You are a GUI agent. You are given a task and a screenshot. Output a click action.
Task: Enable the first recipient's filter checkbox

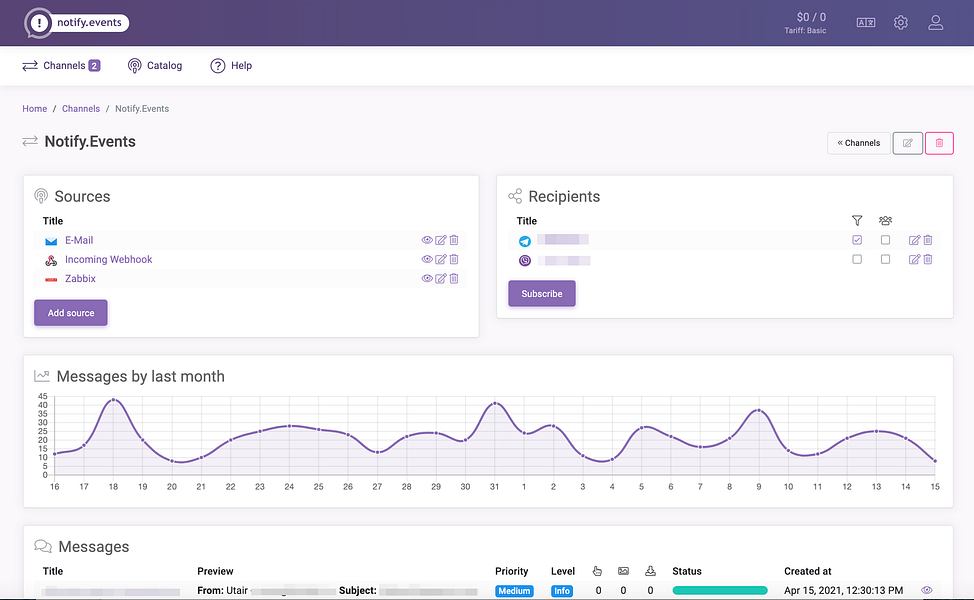click(x=857, y=240)
